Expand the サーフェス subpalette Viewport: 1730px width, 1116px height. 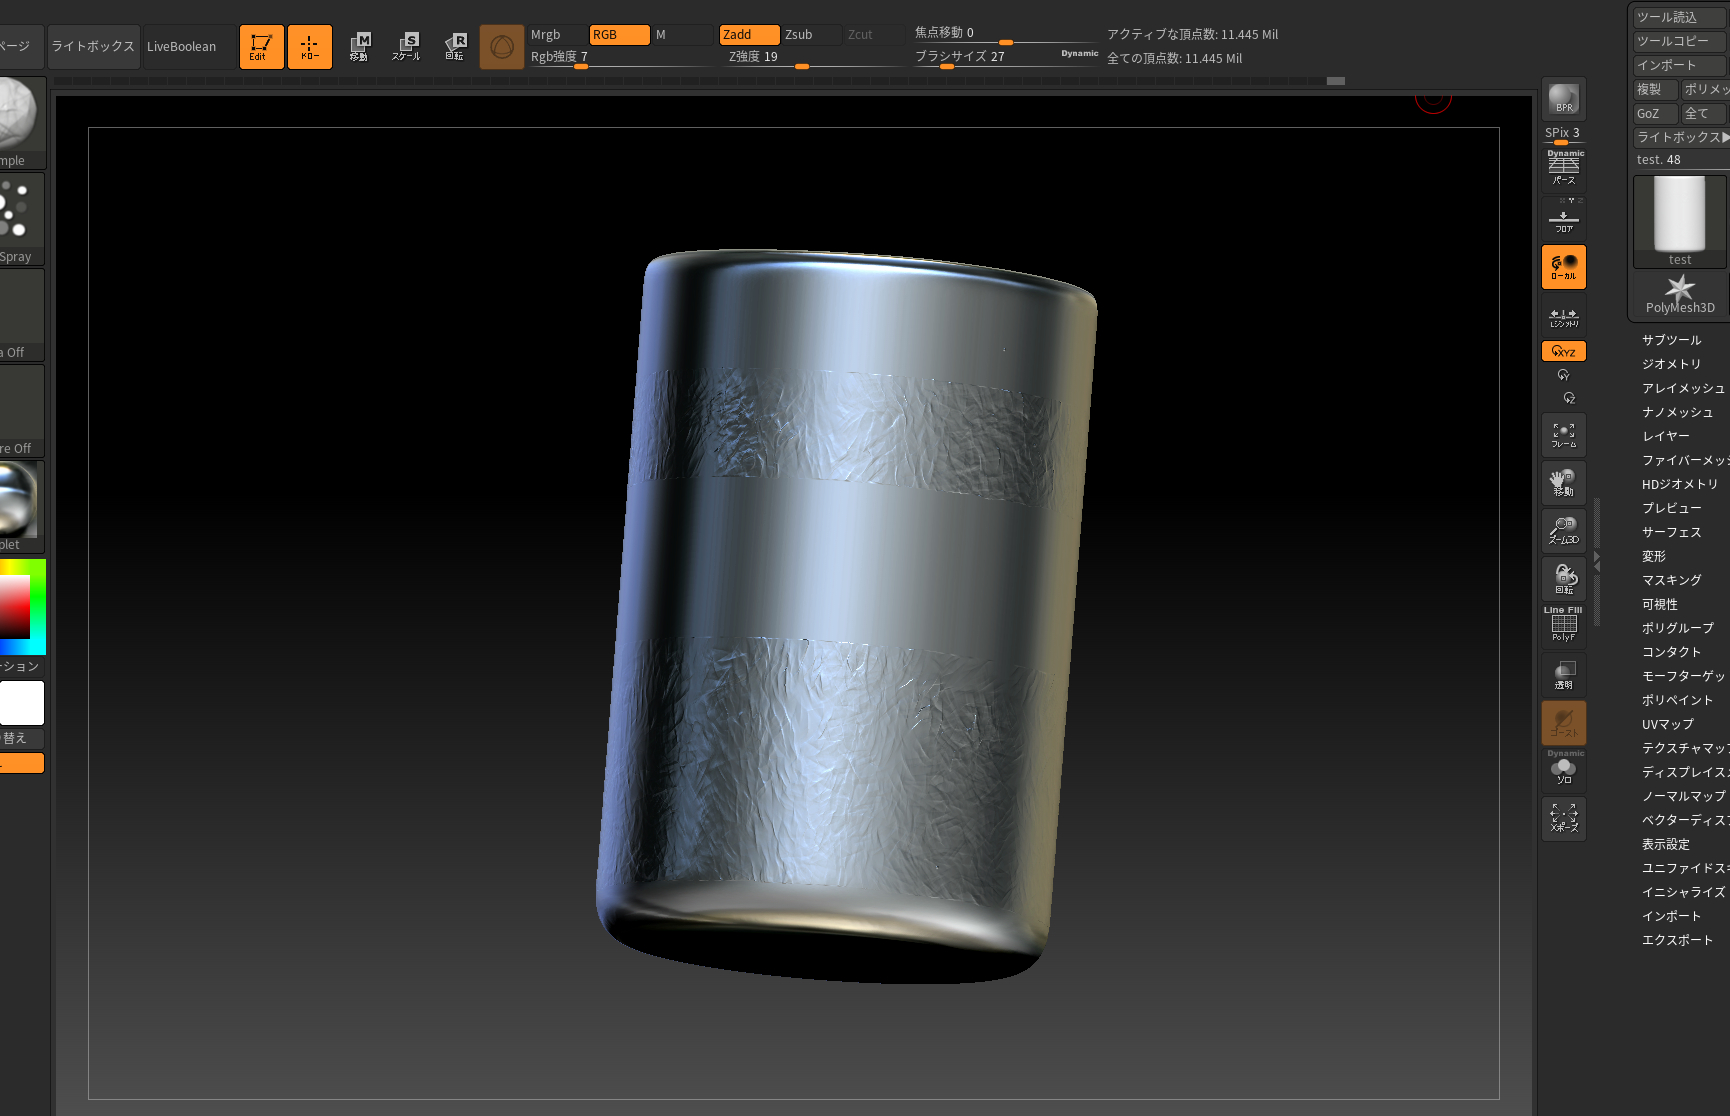tap(1671, 532)
